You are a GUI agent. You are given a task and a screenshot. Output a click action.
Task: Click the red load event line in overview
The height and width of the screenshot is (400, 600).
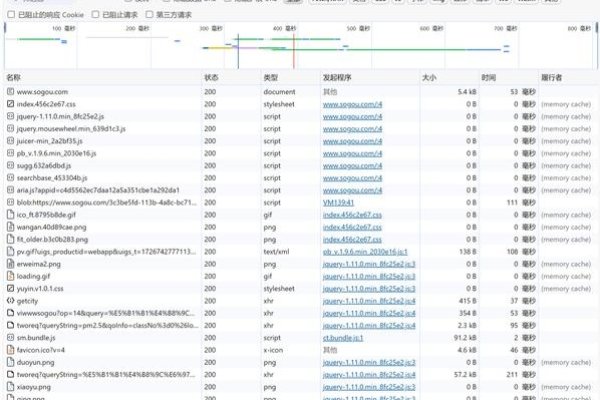tap(293, 51)
